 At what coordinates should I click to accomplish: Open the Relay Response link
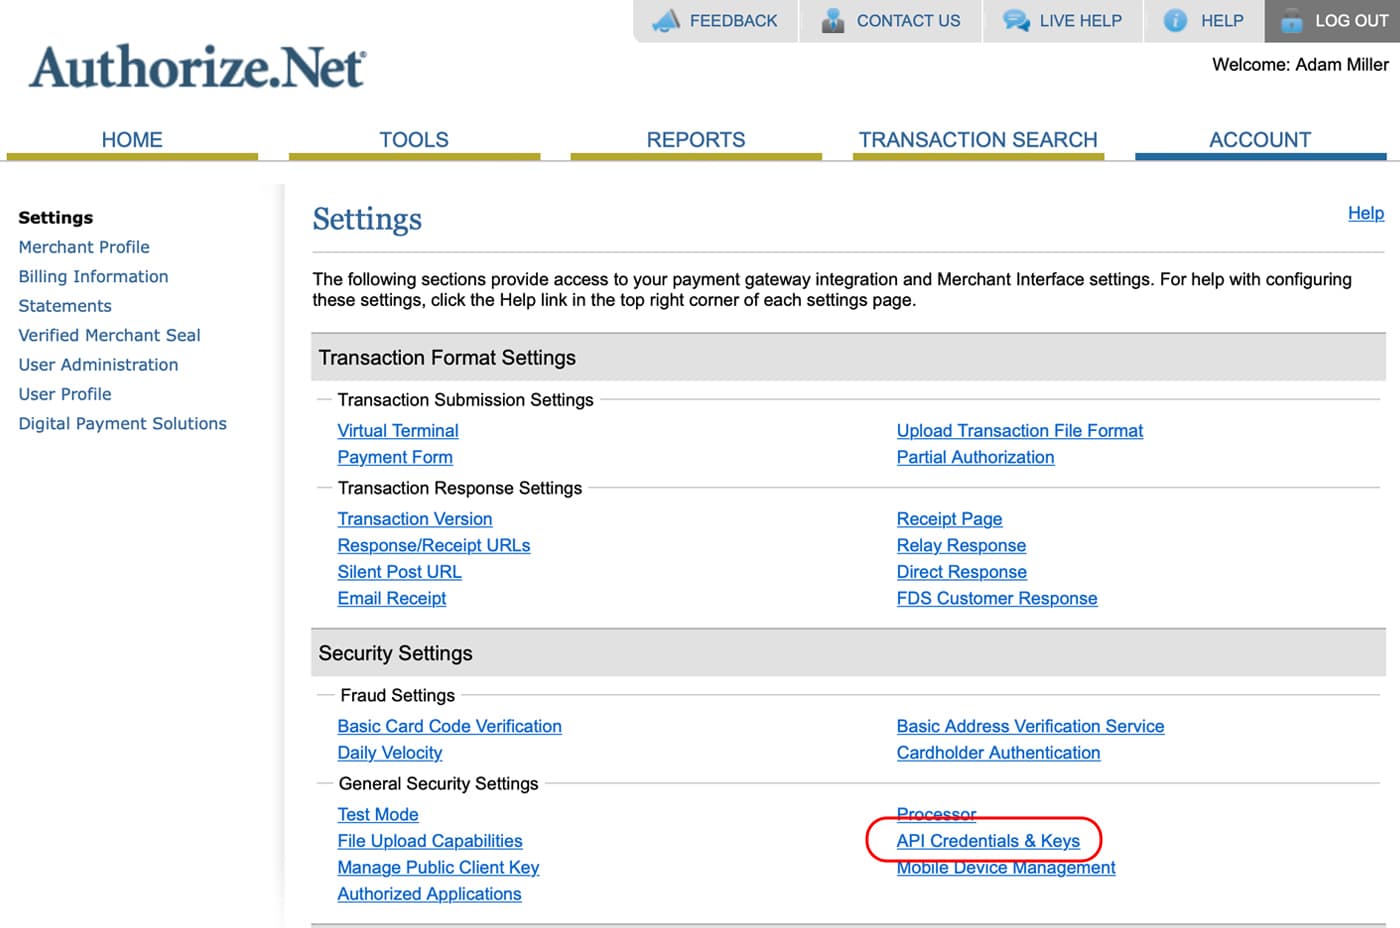(x=961, y=545)
